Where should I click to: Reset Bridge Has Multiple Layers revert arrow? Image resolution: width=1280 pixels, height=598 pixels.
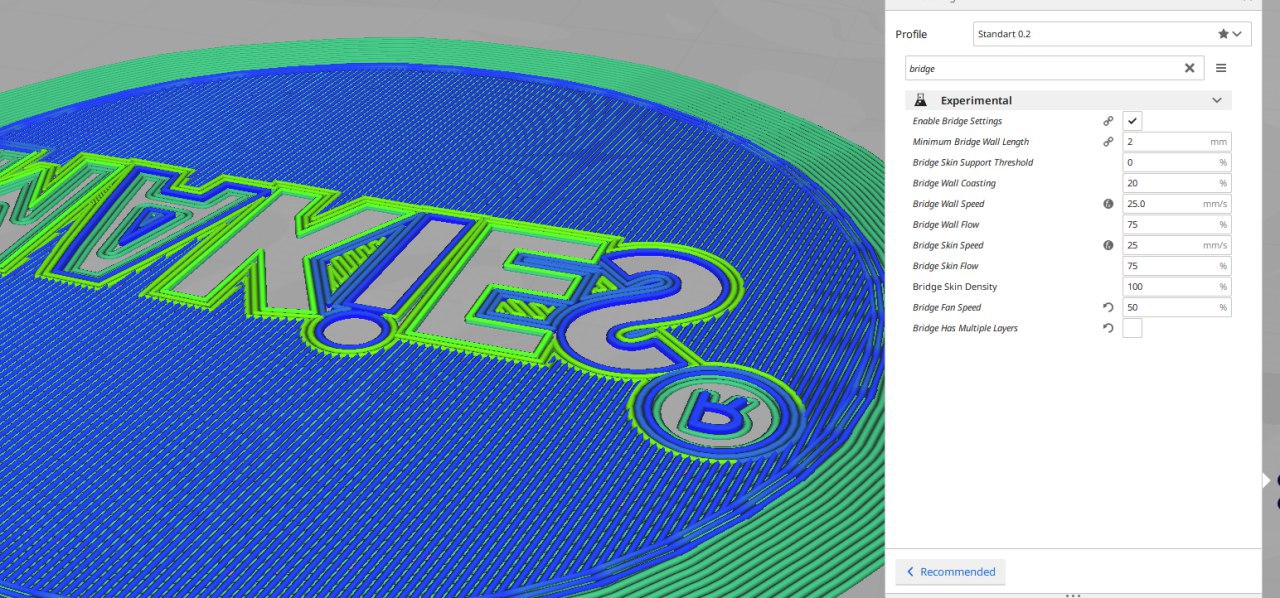click(1108, 328)
